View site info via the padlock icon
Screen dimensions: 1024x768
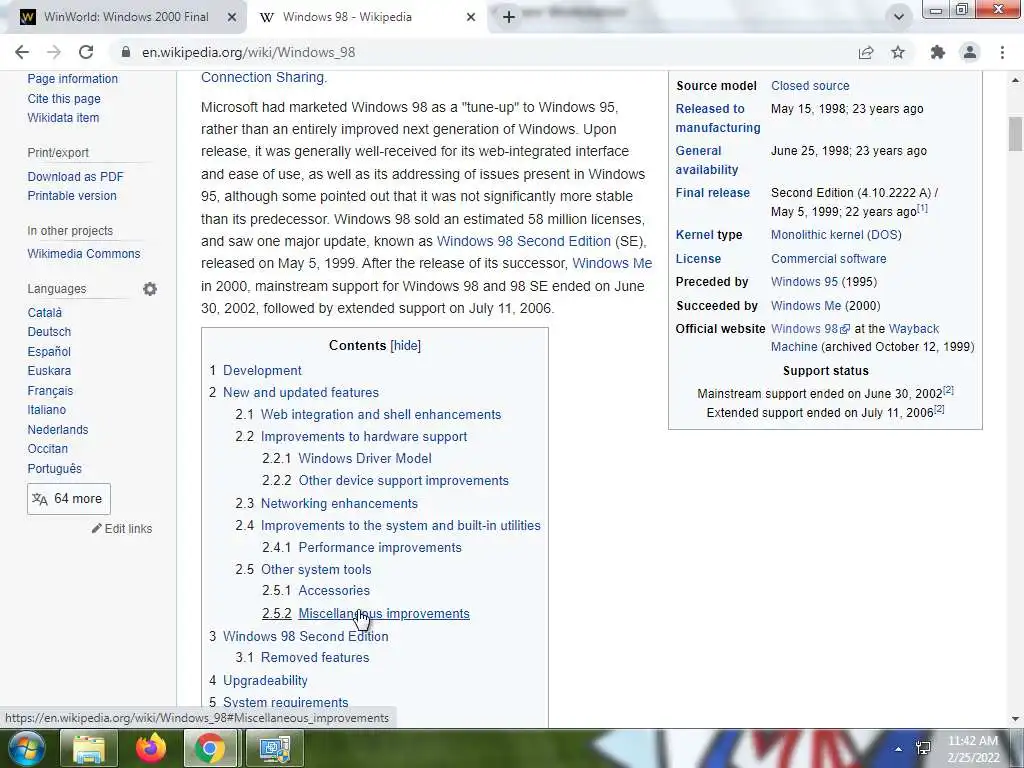pyautogui.click(x=126, y=52)
